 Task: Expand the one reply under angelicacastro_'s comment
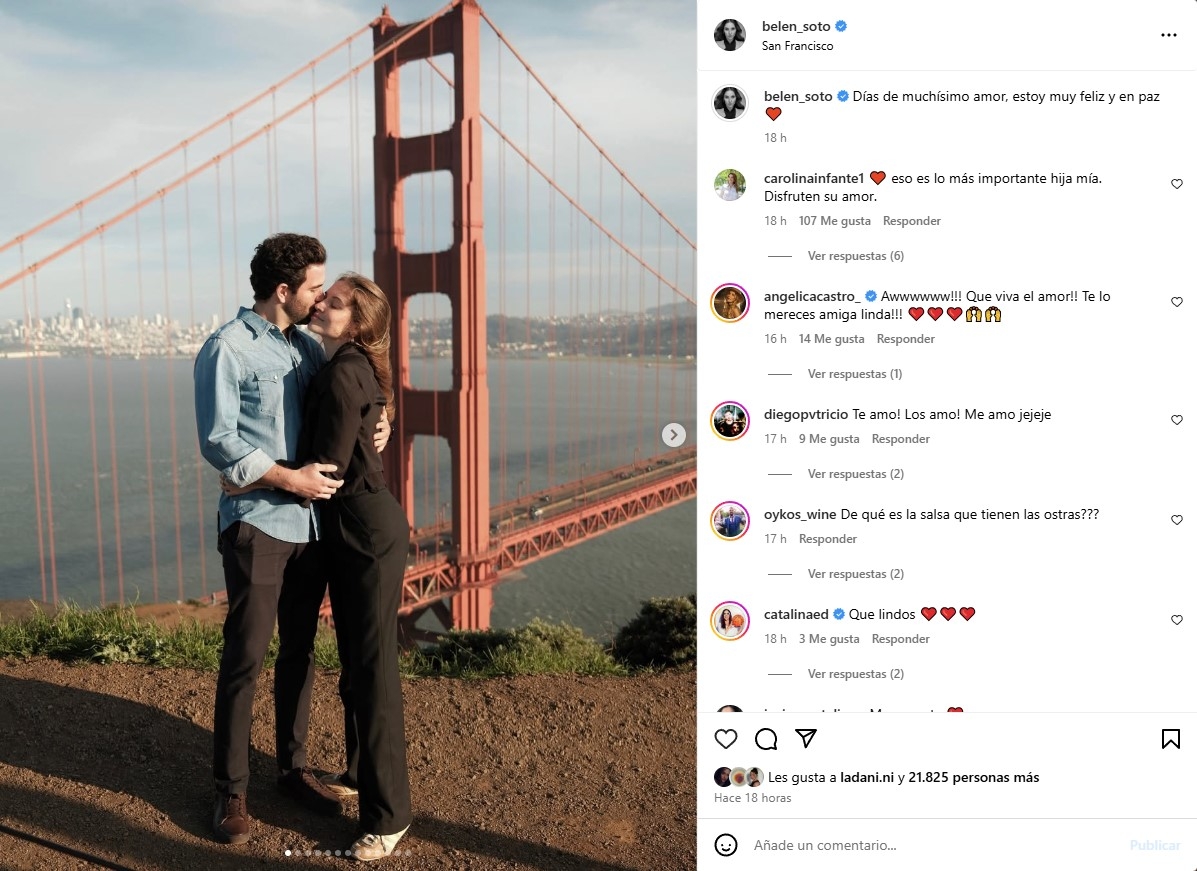pyautogui.click(x=854, y=374)
